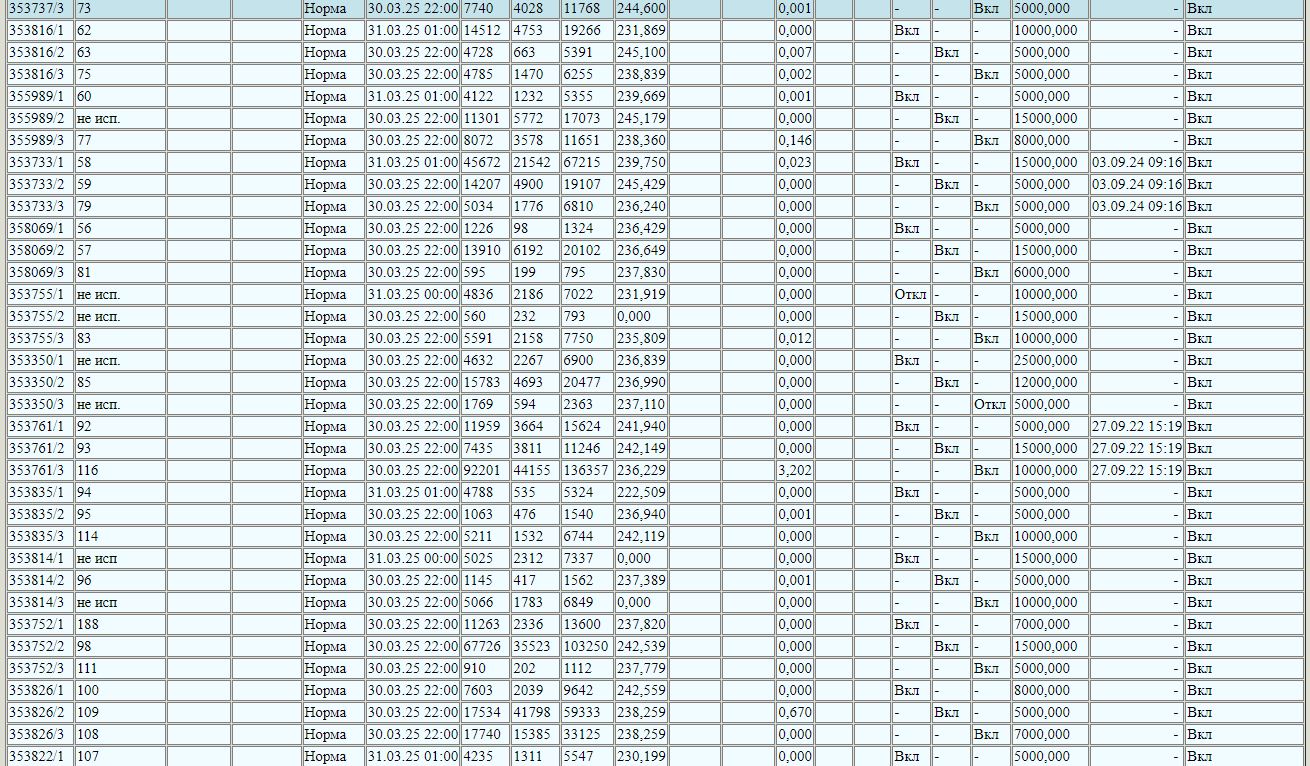Click the 25000,000 limit cell
The height and width of the screenshot is (766, 1310).
1050,360
